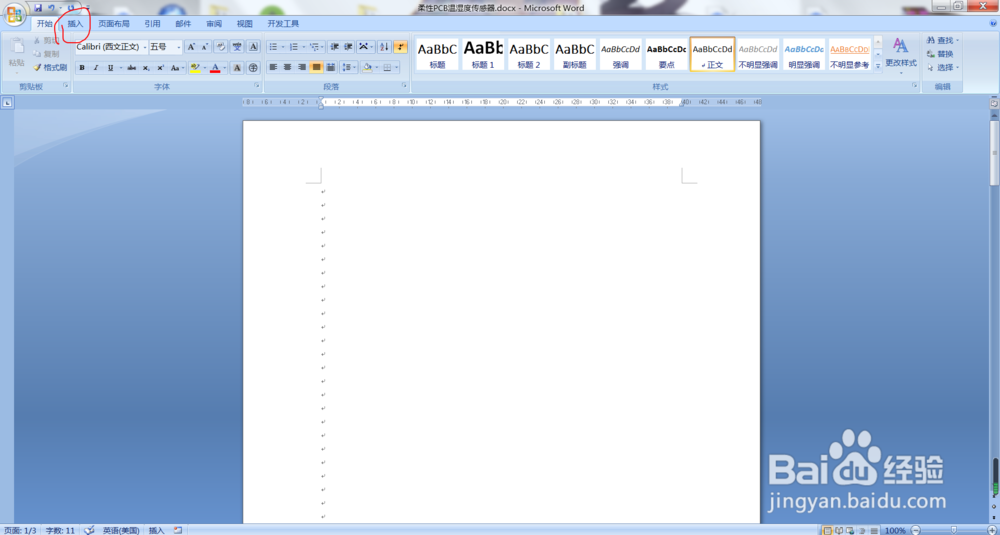Click the 查找 find button
Image resolution: width=1000 pixels, height=535 pixels.
pyautogui.click(x=943, y=40)
